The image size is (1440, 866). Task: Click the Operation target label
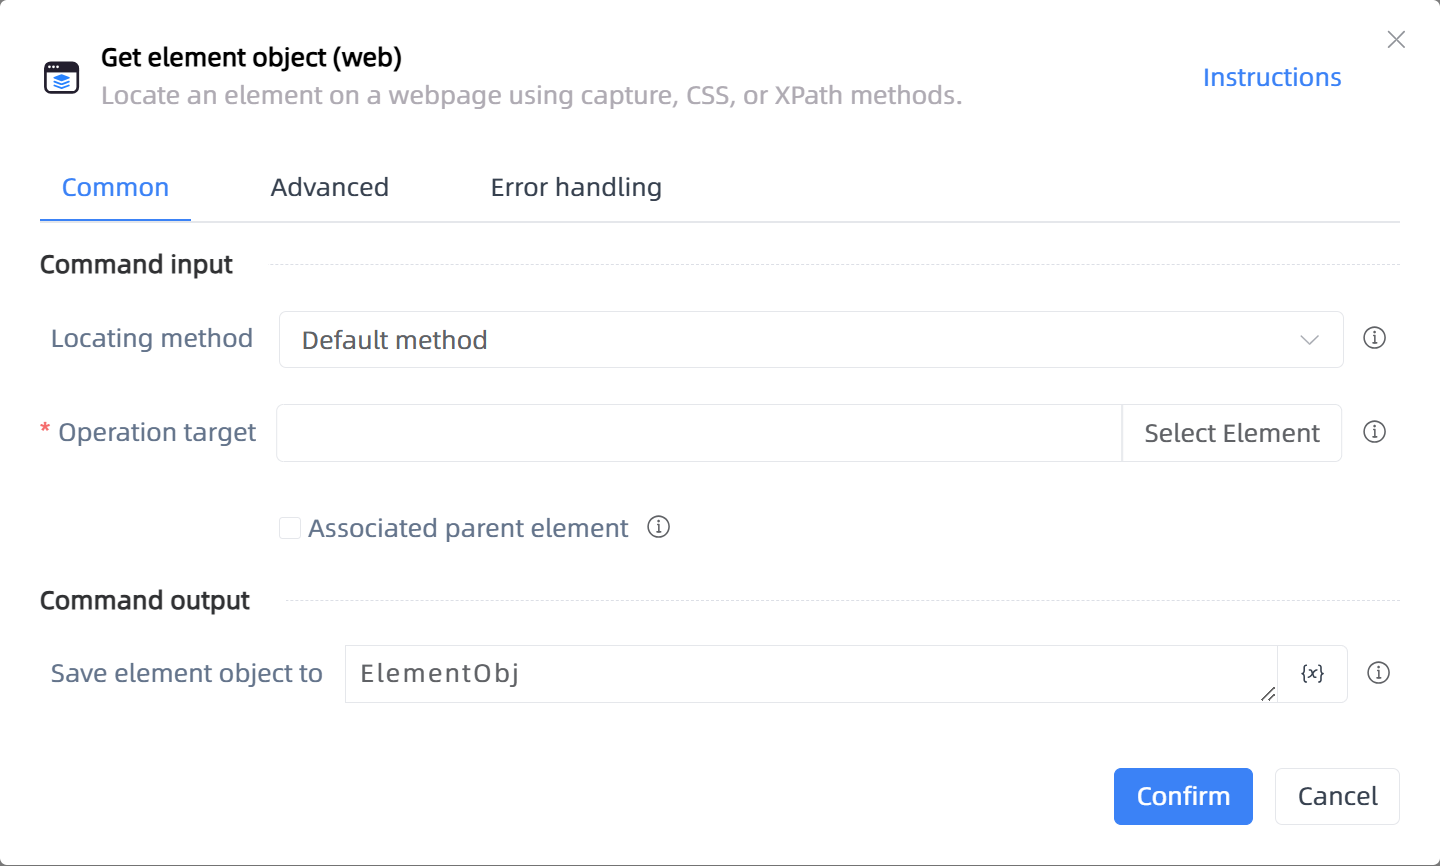(x=157, y=432)
